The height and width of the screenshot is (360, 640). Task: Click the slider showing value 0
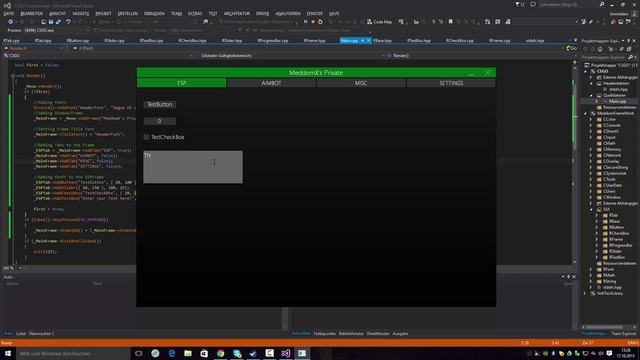coord(160,121)
